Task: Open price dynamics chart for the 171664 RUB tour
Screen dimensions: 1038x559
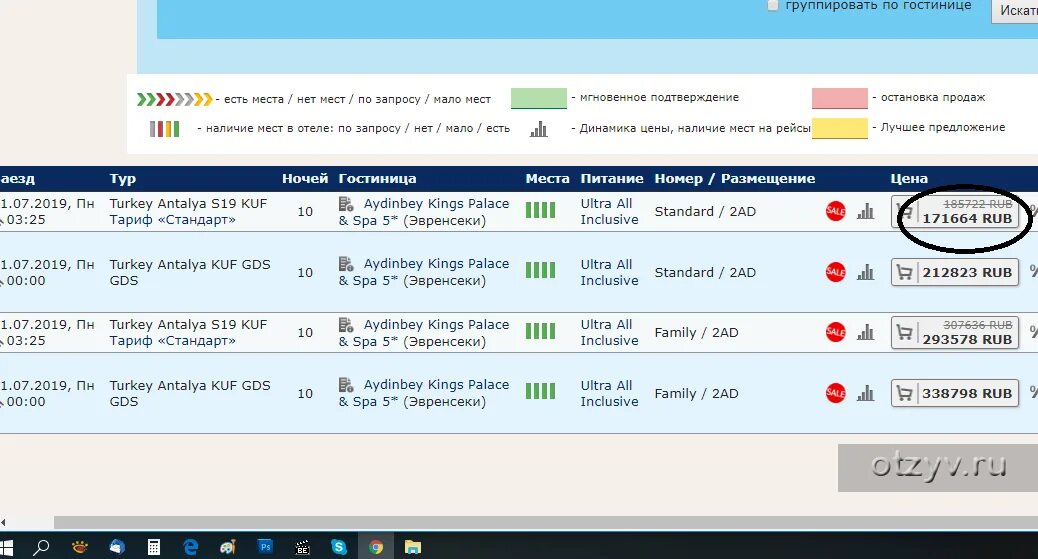Action: 865,211
